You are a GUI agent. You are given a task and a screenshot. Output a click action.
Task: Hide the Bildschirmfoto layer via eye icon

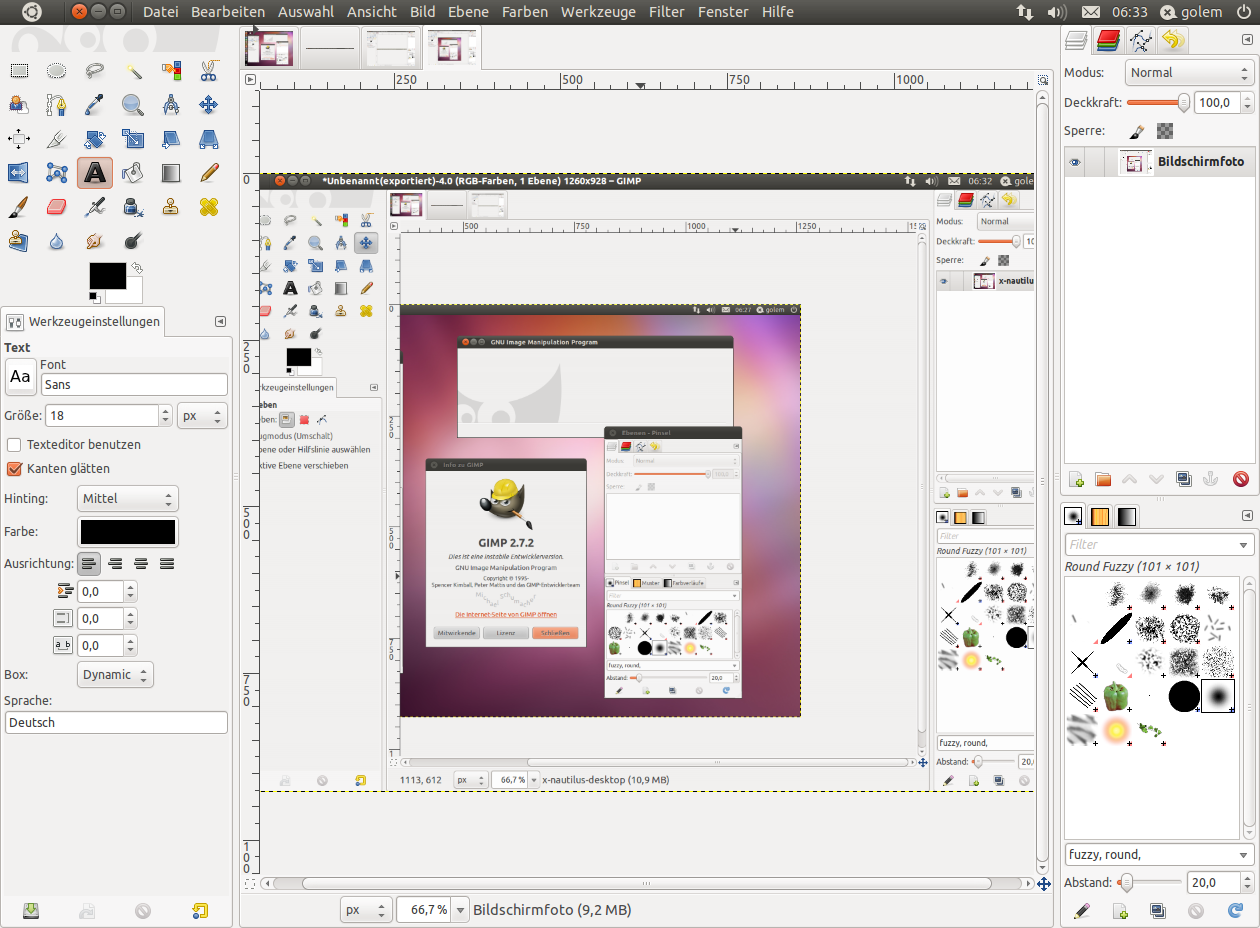point(1075,162)
